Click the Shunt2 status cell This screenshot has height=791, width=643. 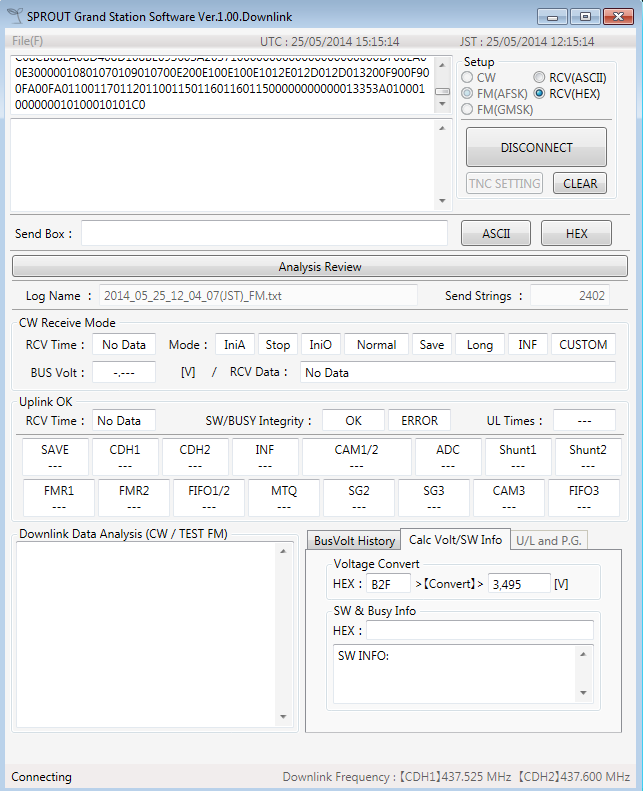588,457
